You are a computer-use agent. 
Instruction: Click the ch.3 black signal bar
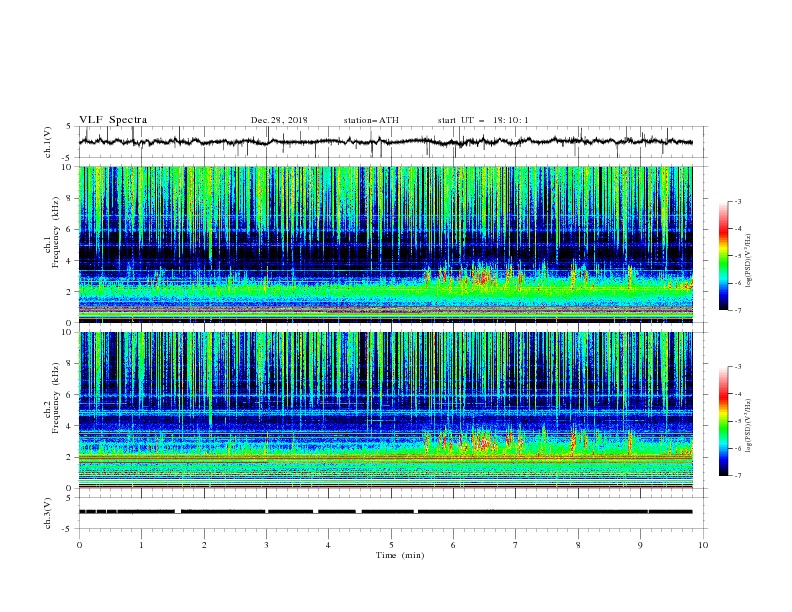[x=386, y=512]
